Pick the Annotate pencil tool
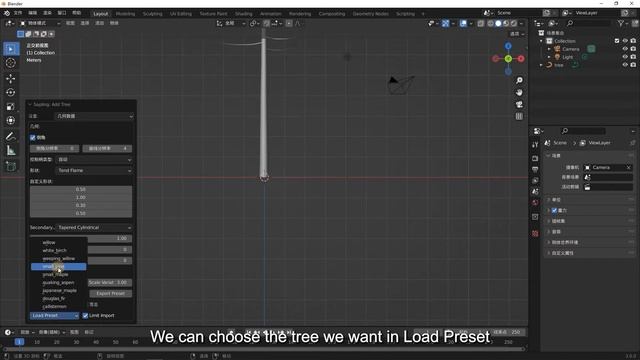This screenshot has height=360, width=640. coord(11,136)
